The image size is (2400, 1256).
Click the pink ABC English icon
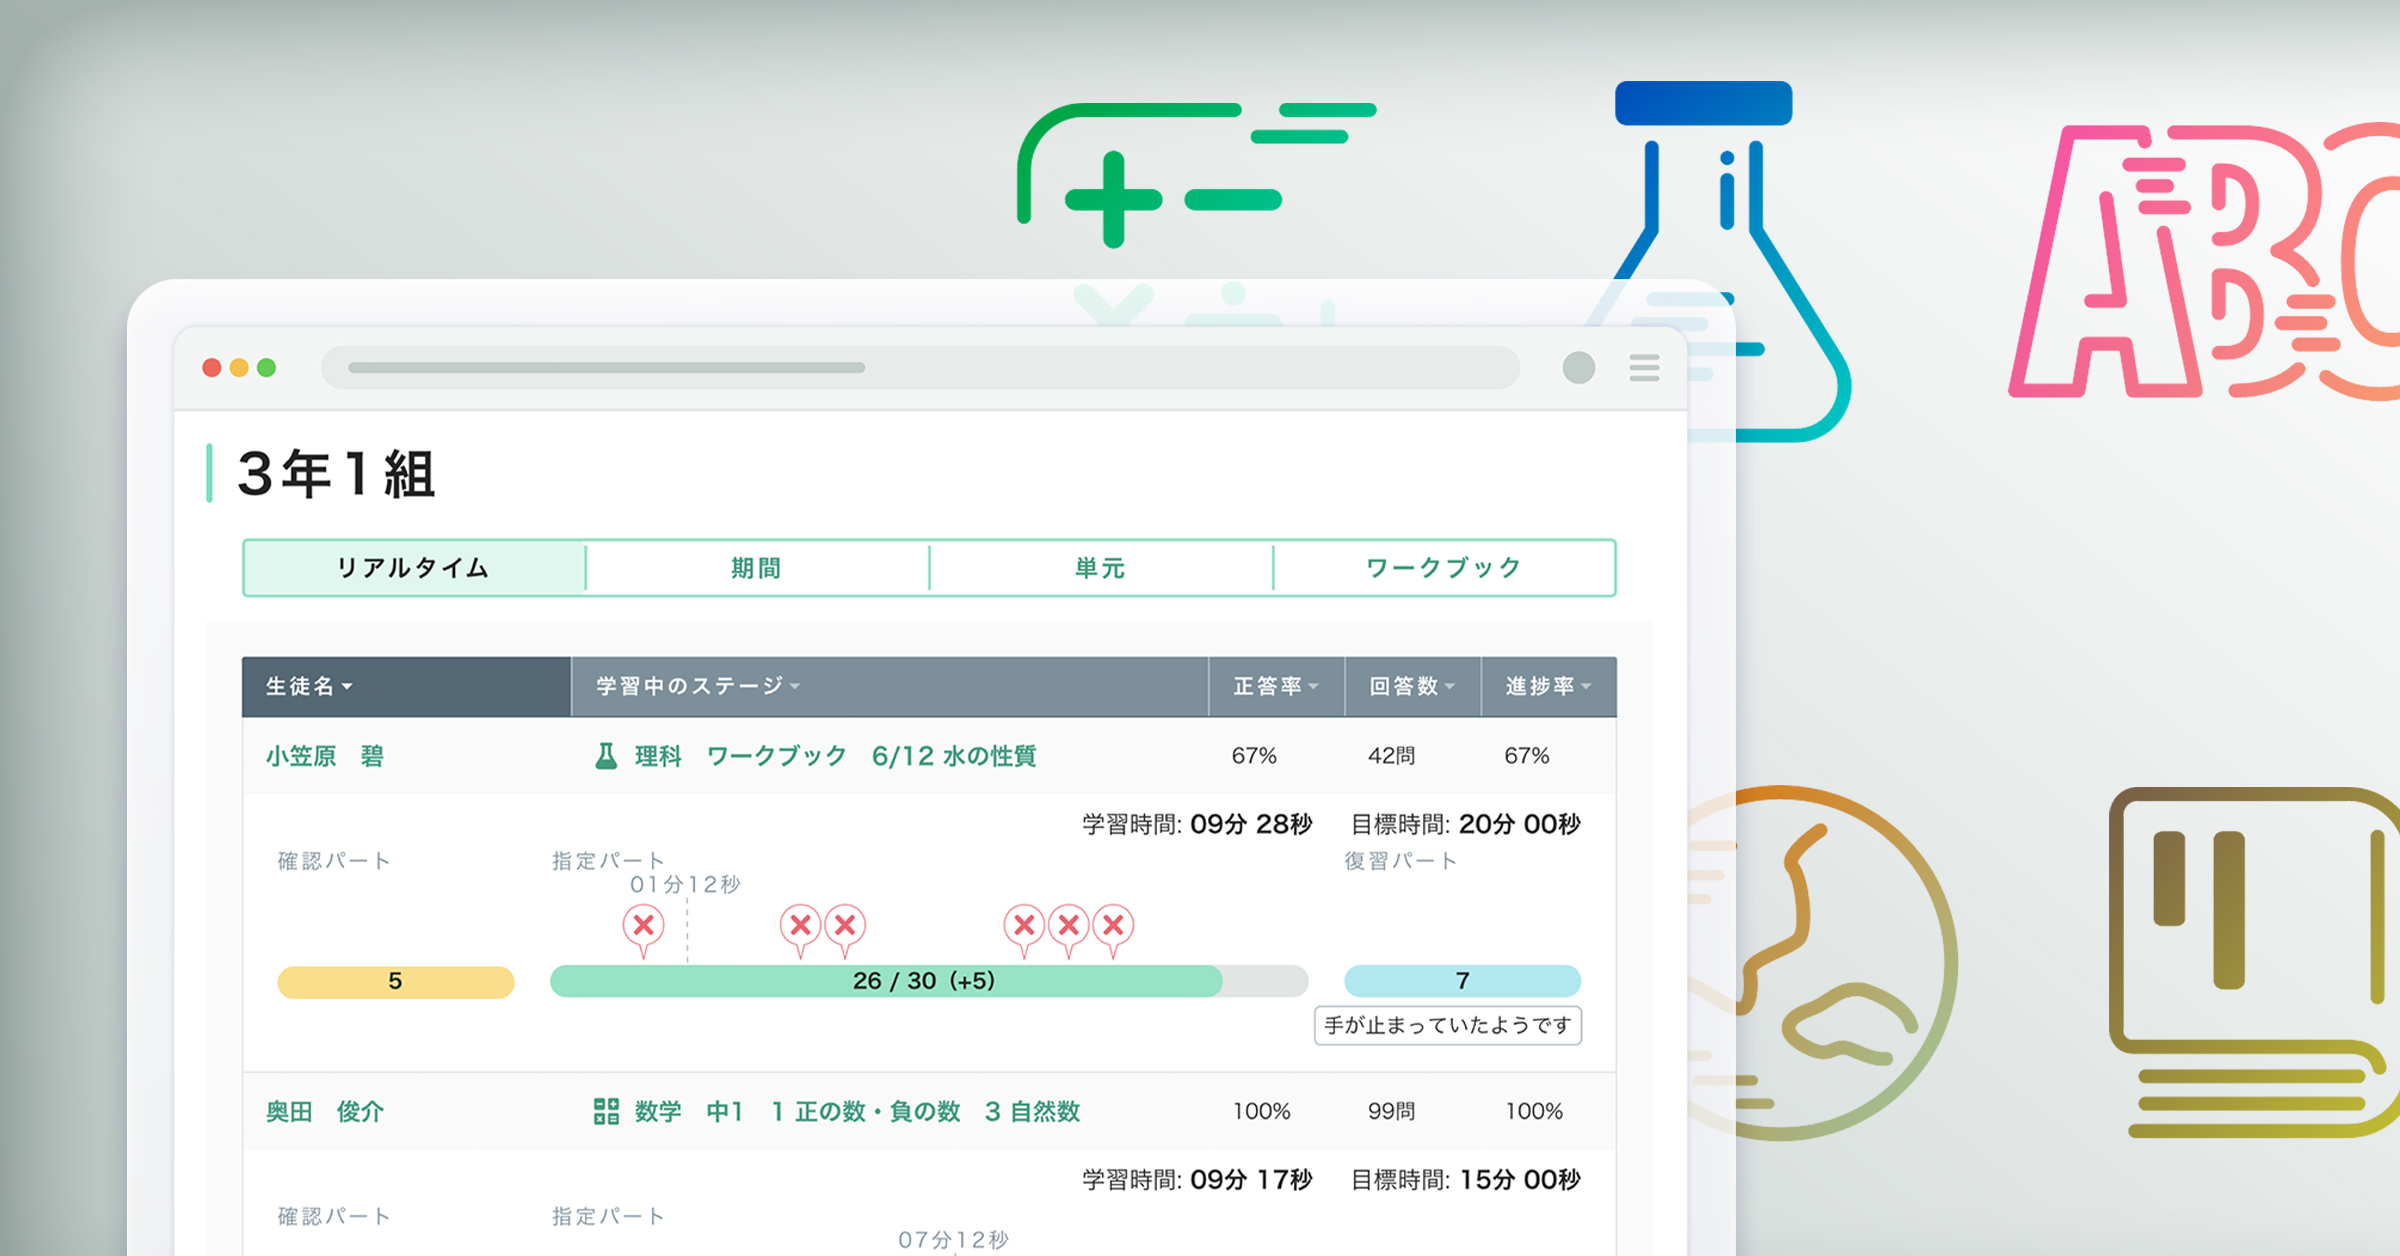tap(2205, 262)
